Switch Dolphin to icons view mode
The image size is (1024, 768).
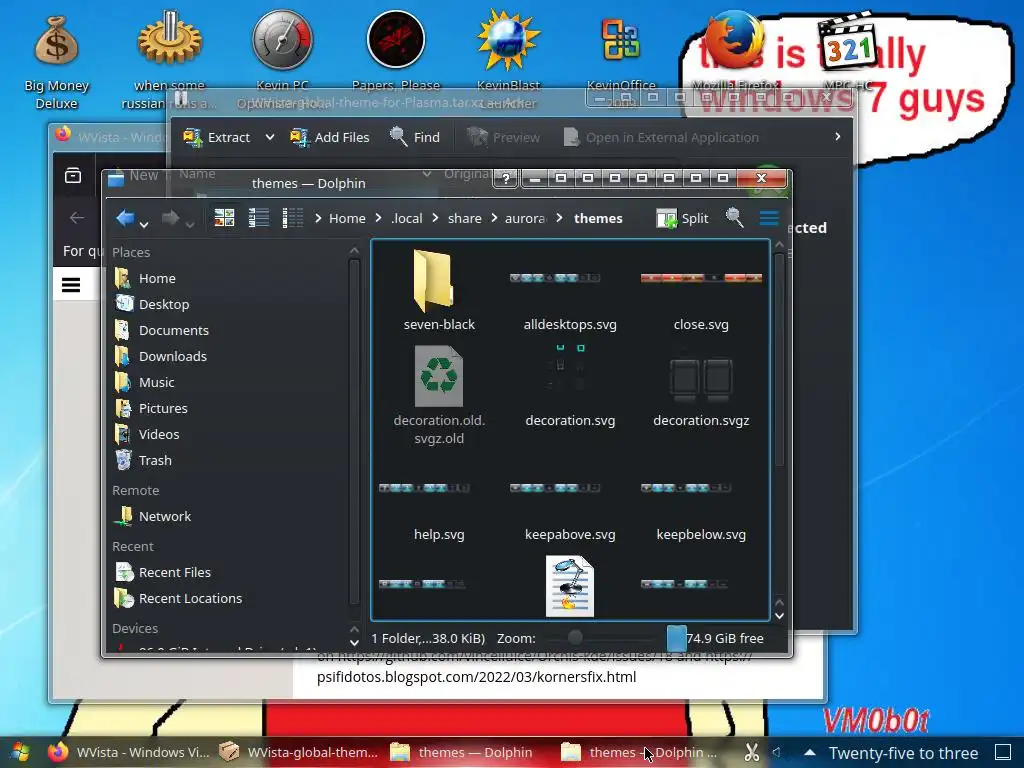(224, 217)
